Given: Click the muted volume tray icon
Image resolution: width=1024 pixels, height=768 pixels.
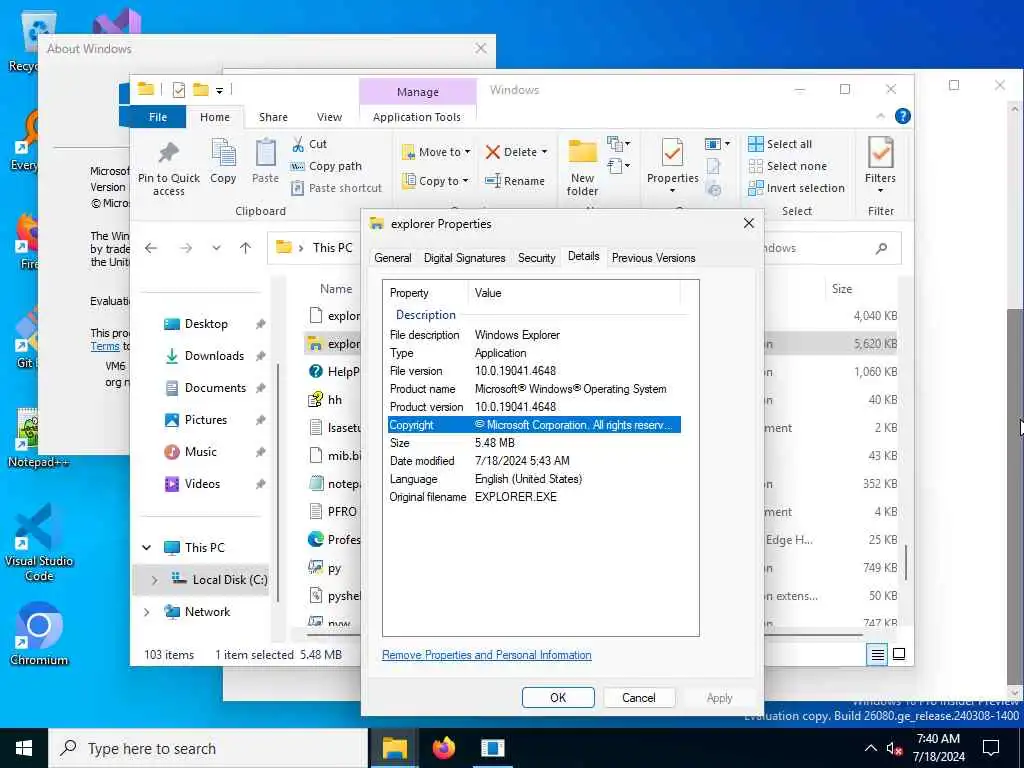Looking at the screenshot, I should pyautogui.click(x=895, y=749).
